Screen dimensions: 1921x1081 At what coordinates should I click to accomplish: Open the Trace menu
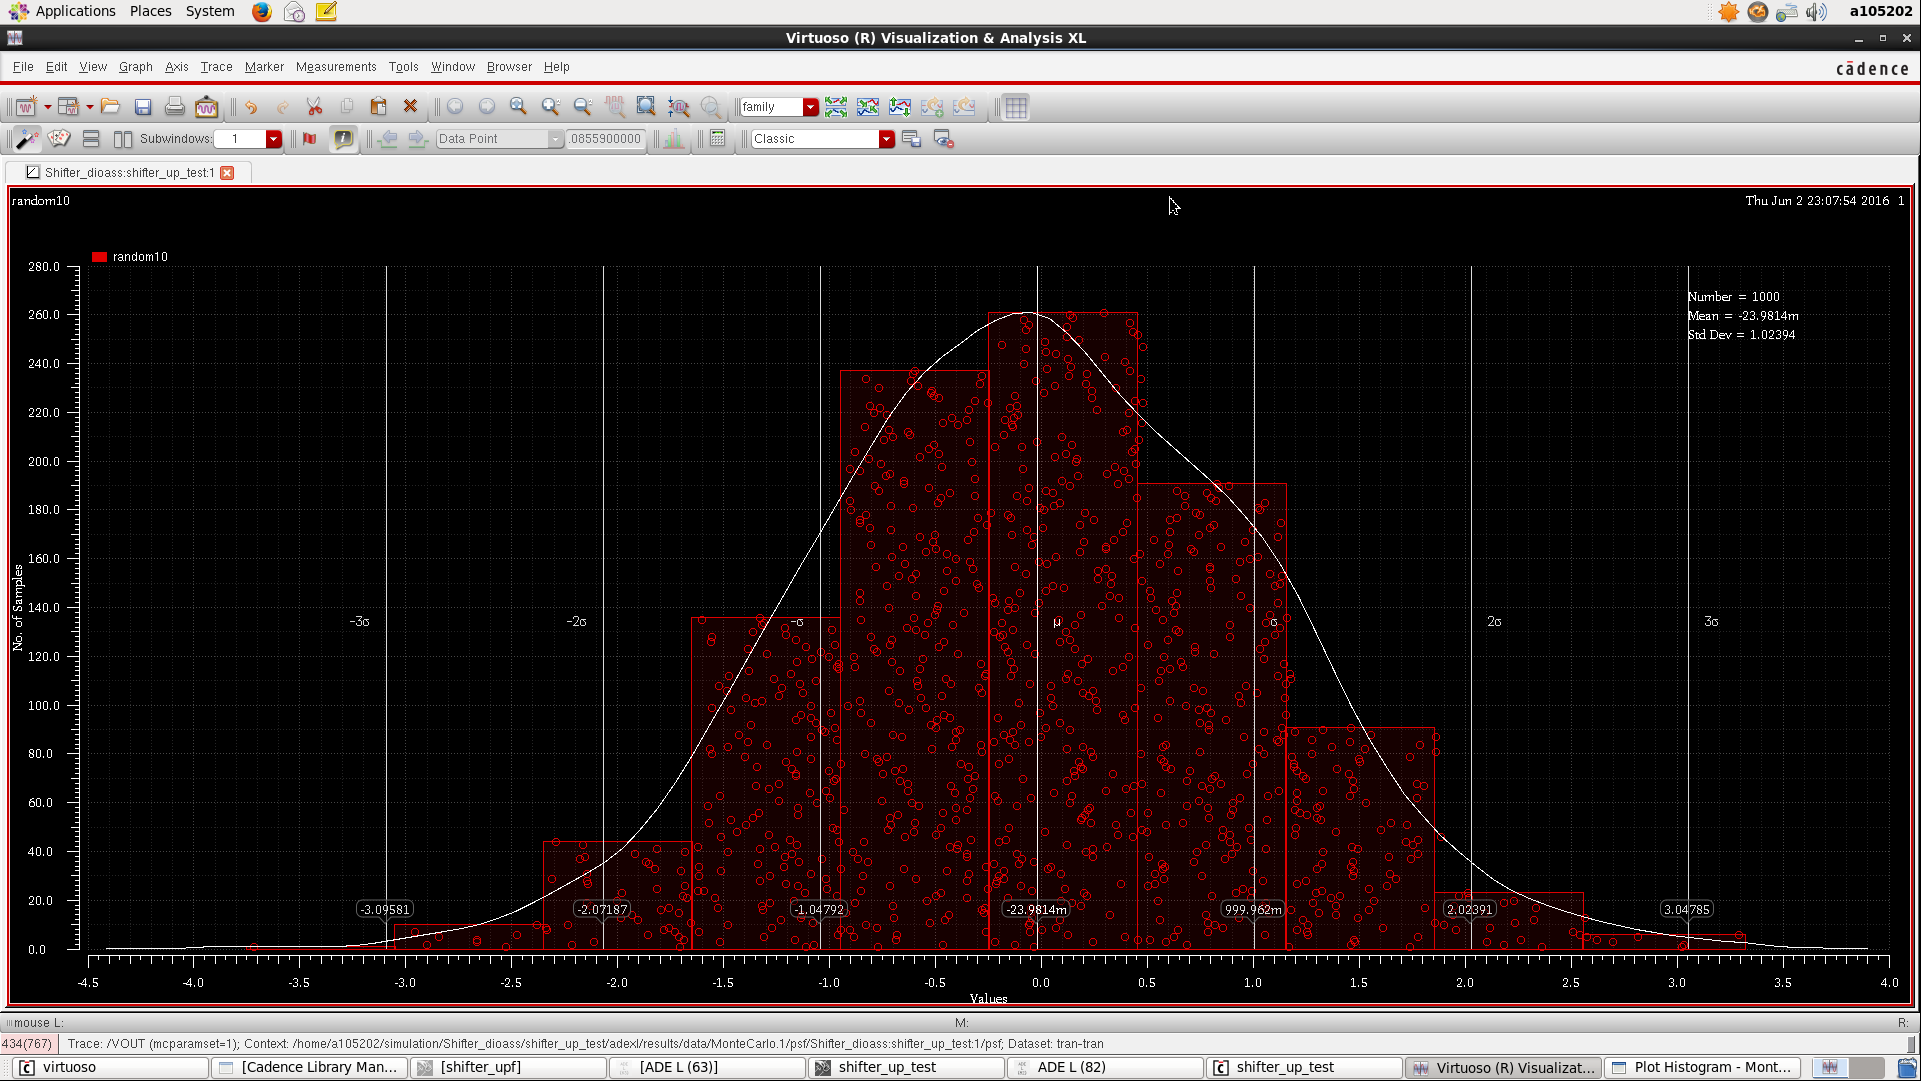coord(216,67)
